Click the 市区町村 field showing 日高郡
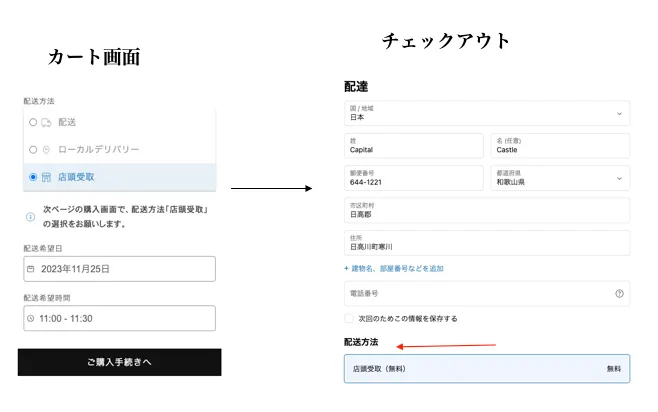 [486, 210]
